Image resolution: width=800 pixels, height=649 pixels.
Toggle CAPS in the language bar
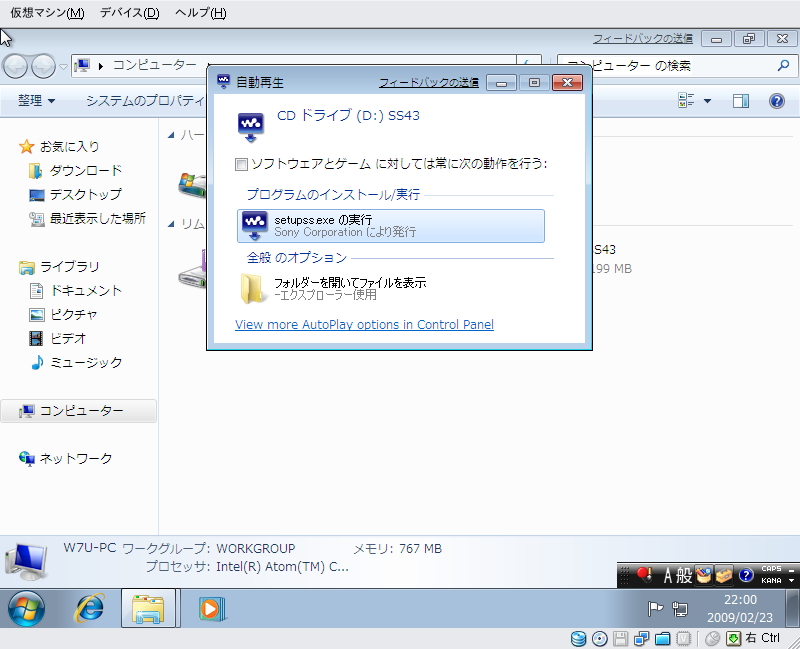coord(771,569)
